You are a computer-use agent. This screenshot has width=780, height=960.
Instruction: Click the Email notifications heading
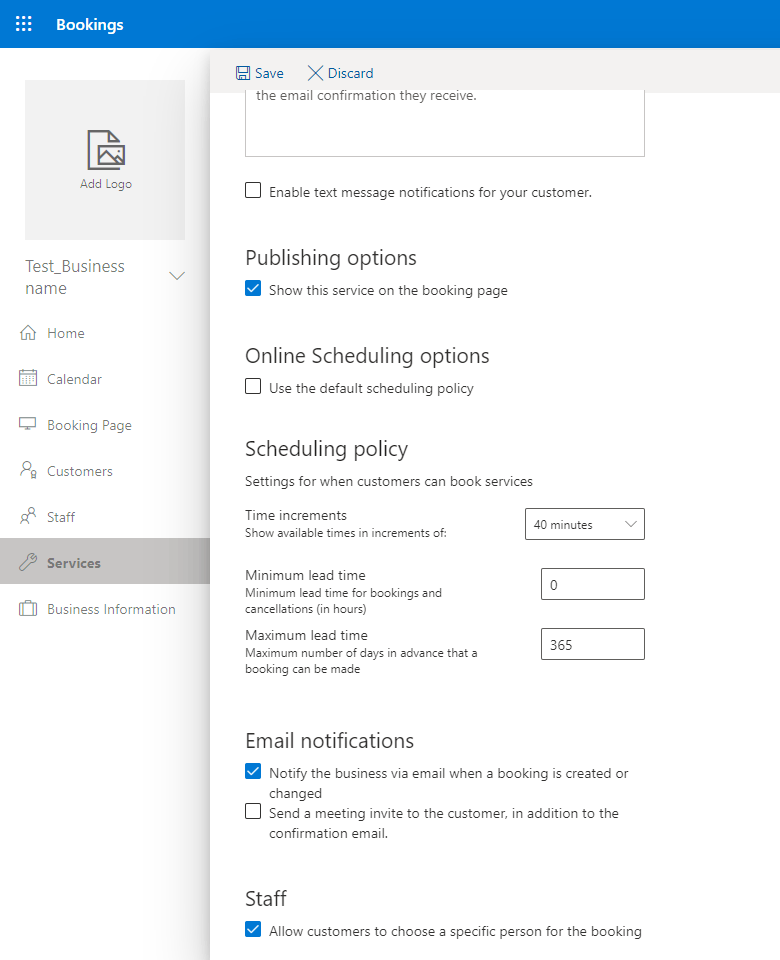click(x=329, y=741)
